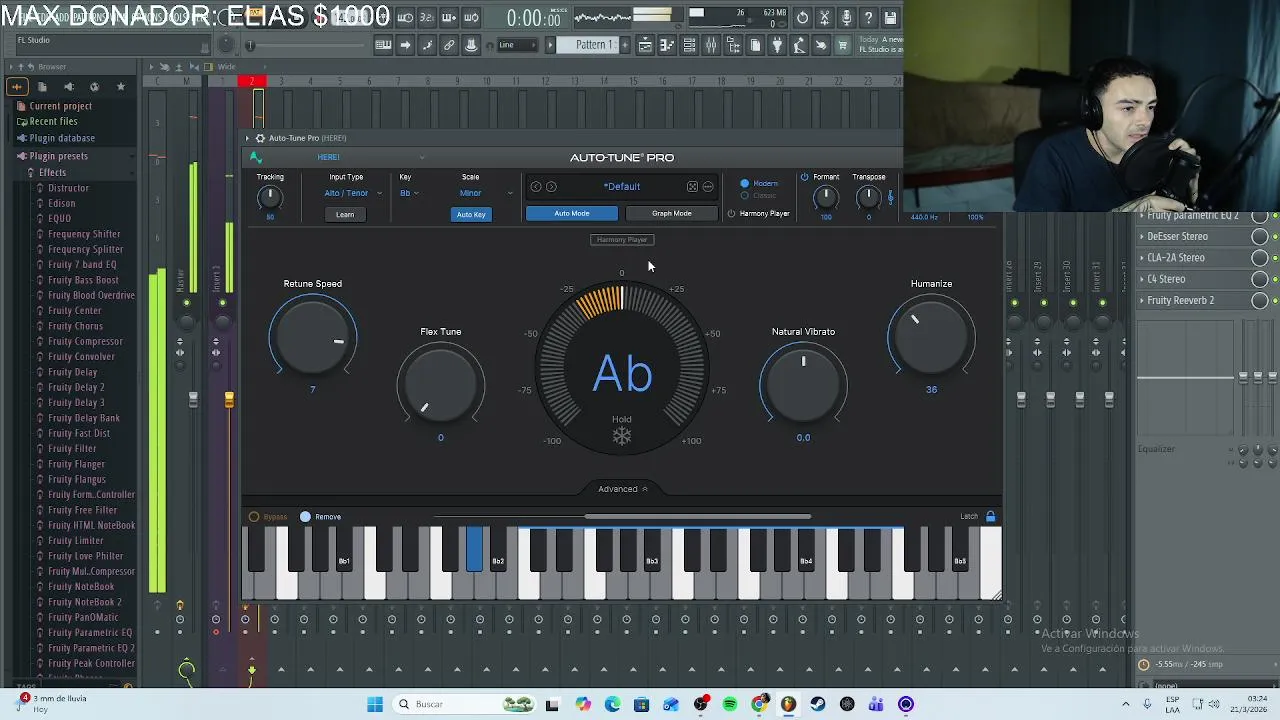This screenshot has height=720, width=1280.
Task: Toggle typing keyboard to piano icon
Action: pos(383,45)
